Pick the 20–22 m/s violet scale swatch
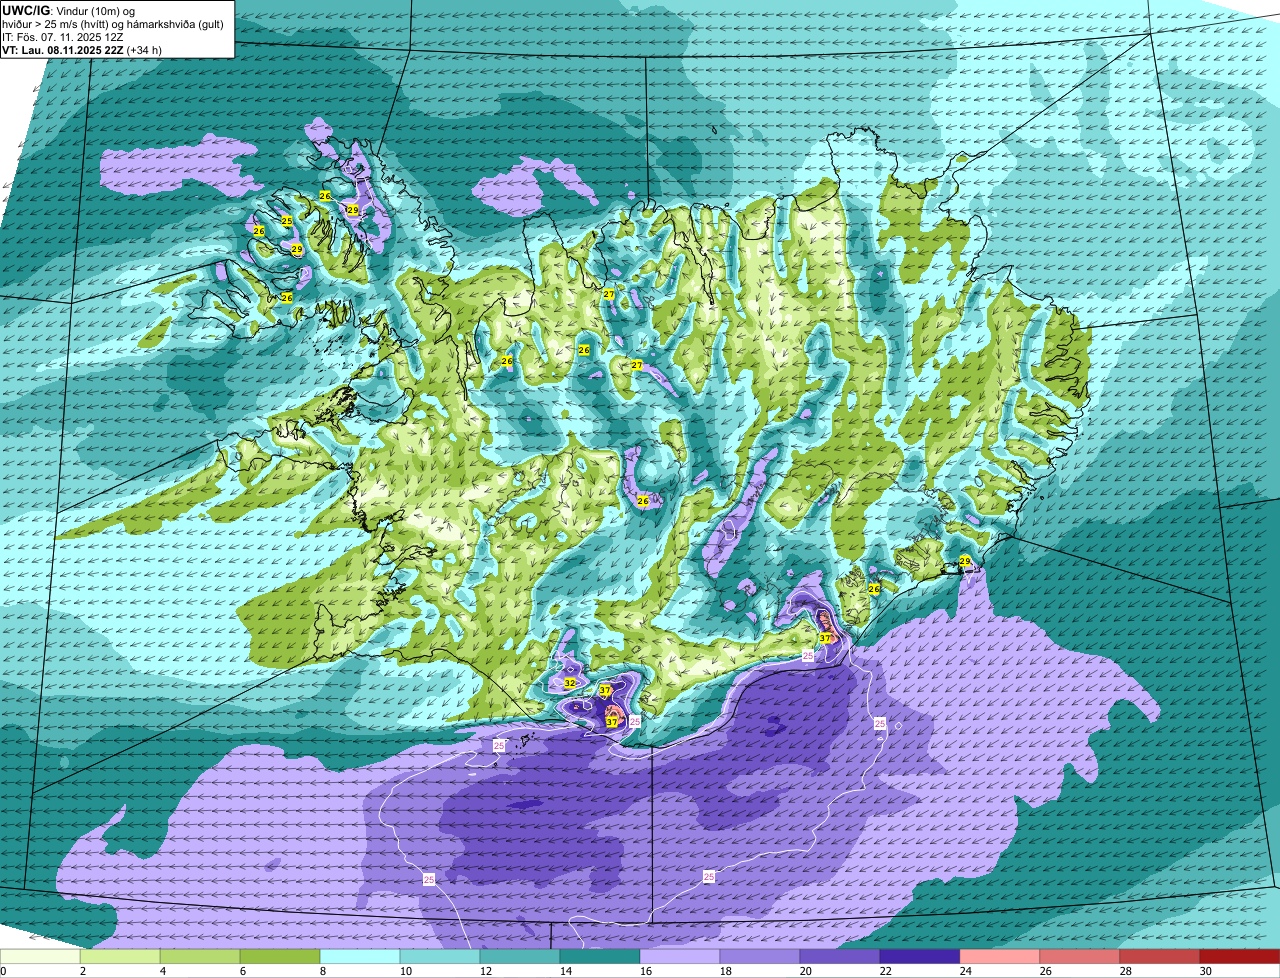1280x978 pixels. (840, 957)
